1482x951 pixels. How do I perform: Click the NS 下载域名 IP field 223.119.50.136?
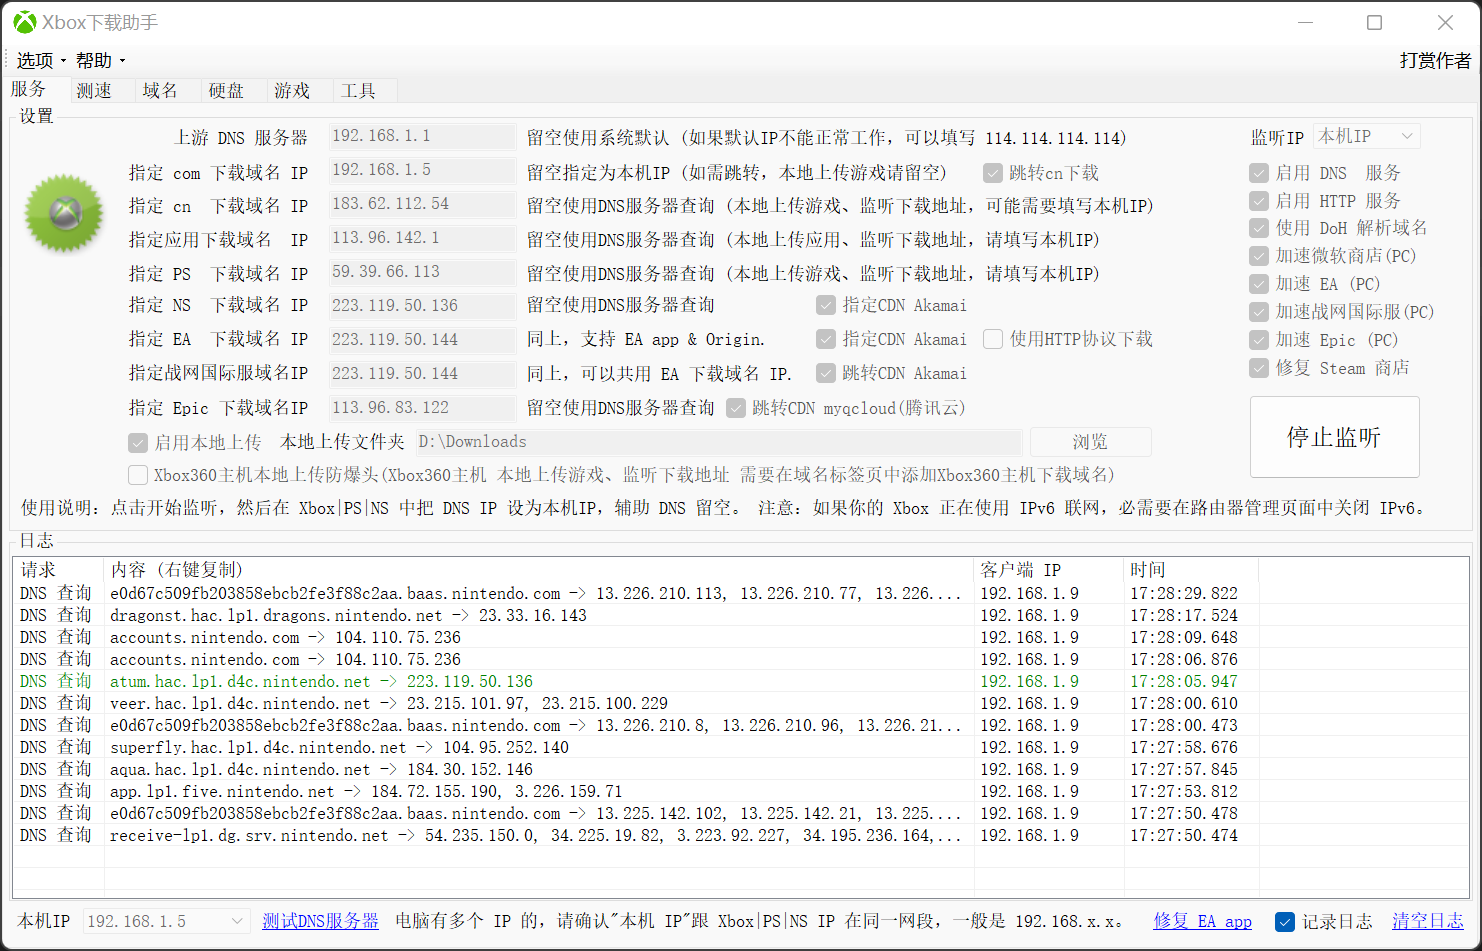pos(421,305)
